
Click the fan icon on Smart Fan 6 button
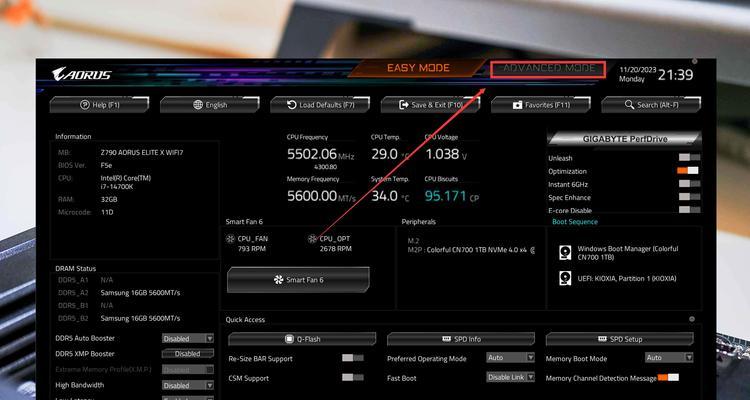tap(278, 279)
